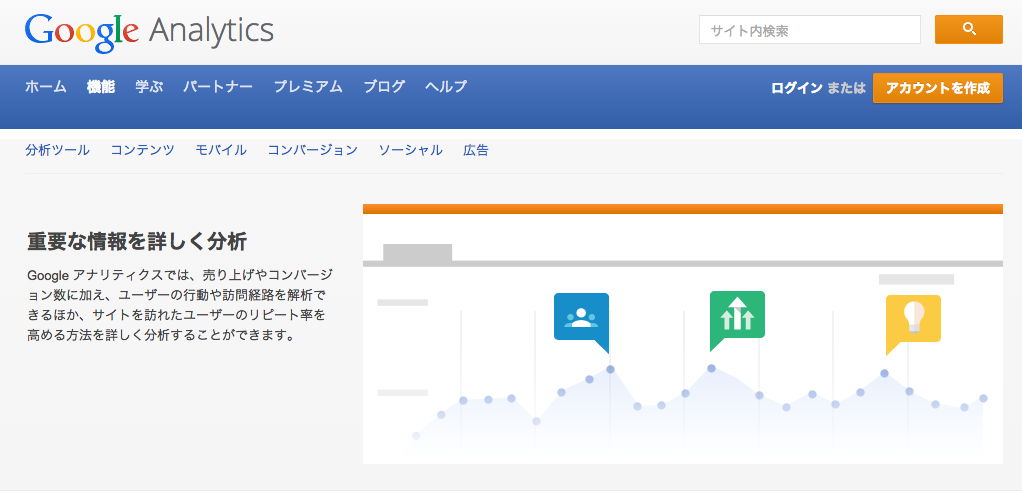Open the 学ぶ navigation item
This screenshot has height=493, width=1022.
point(149,87)
